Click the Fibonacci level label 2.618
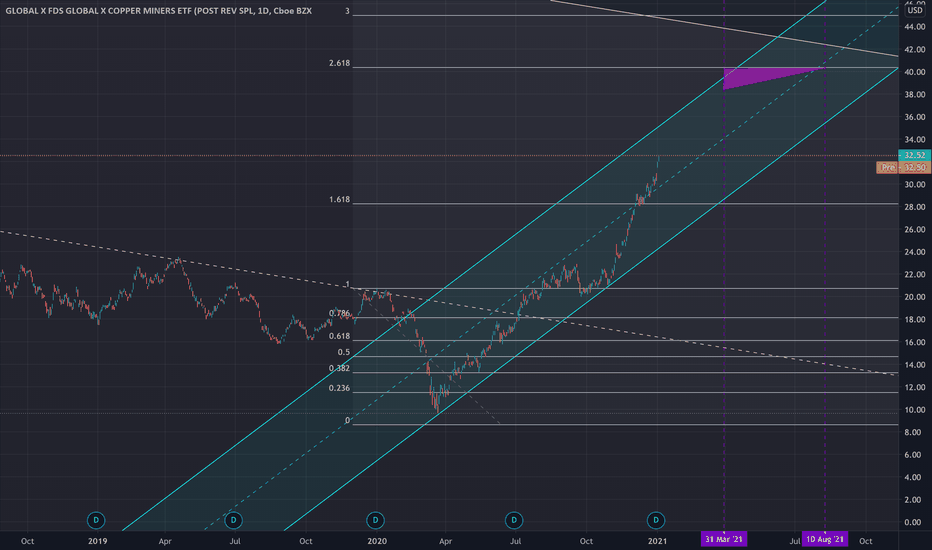This screenshot has width=932, height=550. coord(339,63)
